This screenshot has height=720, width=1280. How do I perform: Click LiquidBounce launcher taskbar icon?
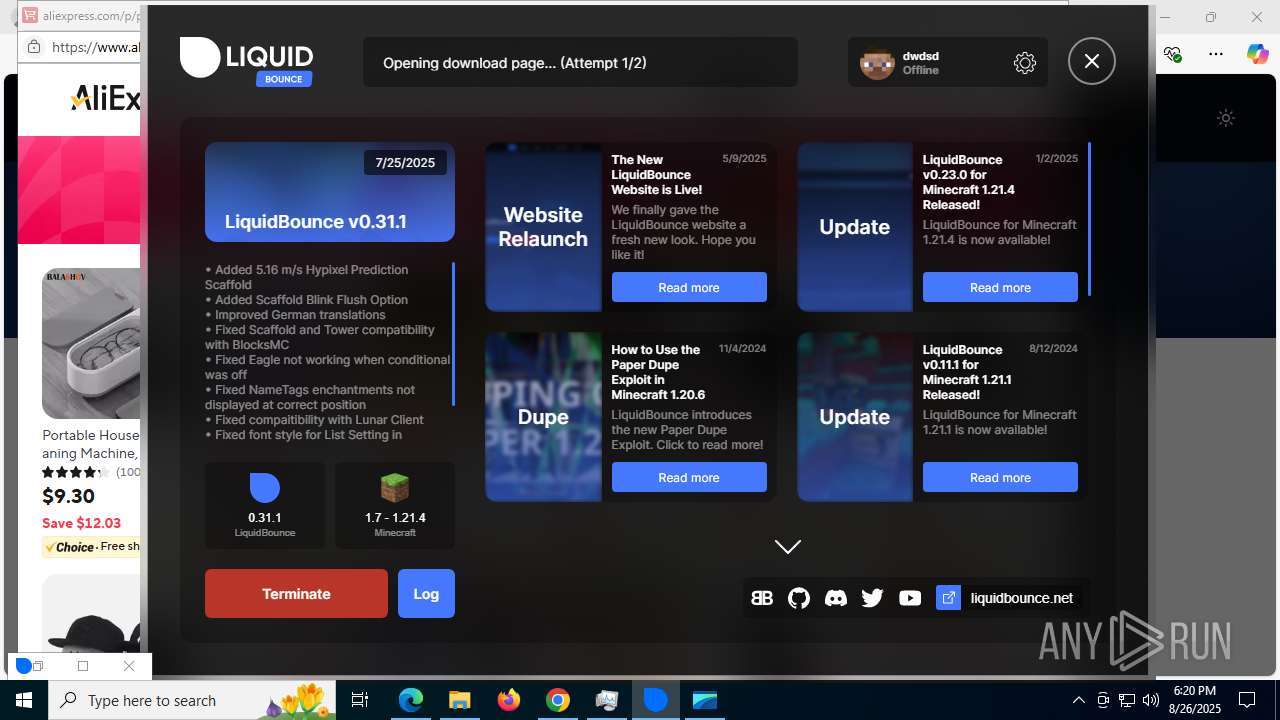click(655, 700)
